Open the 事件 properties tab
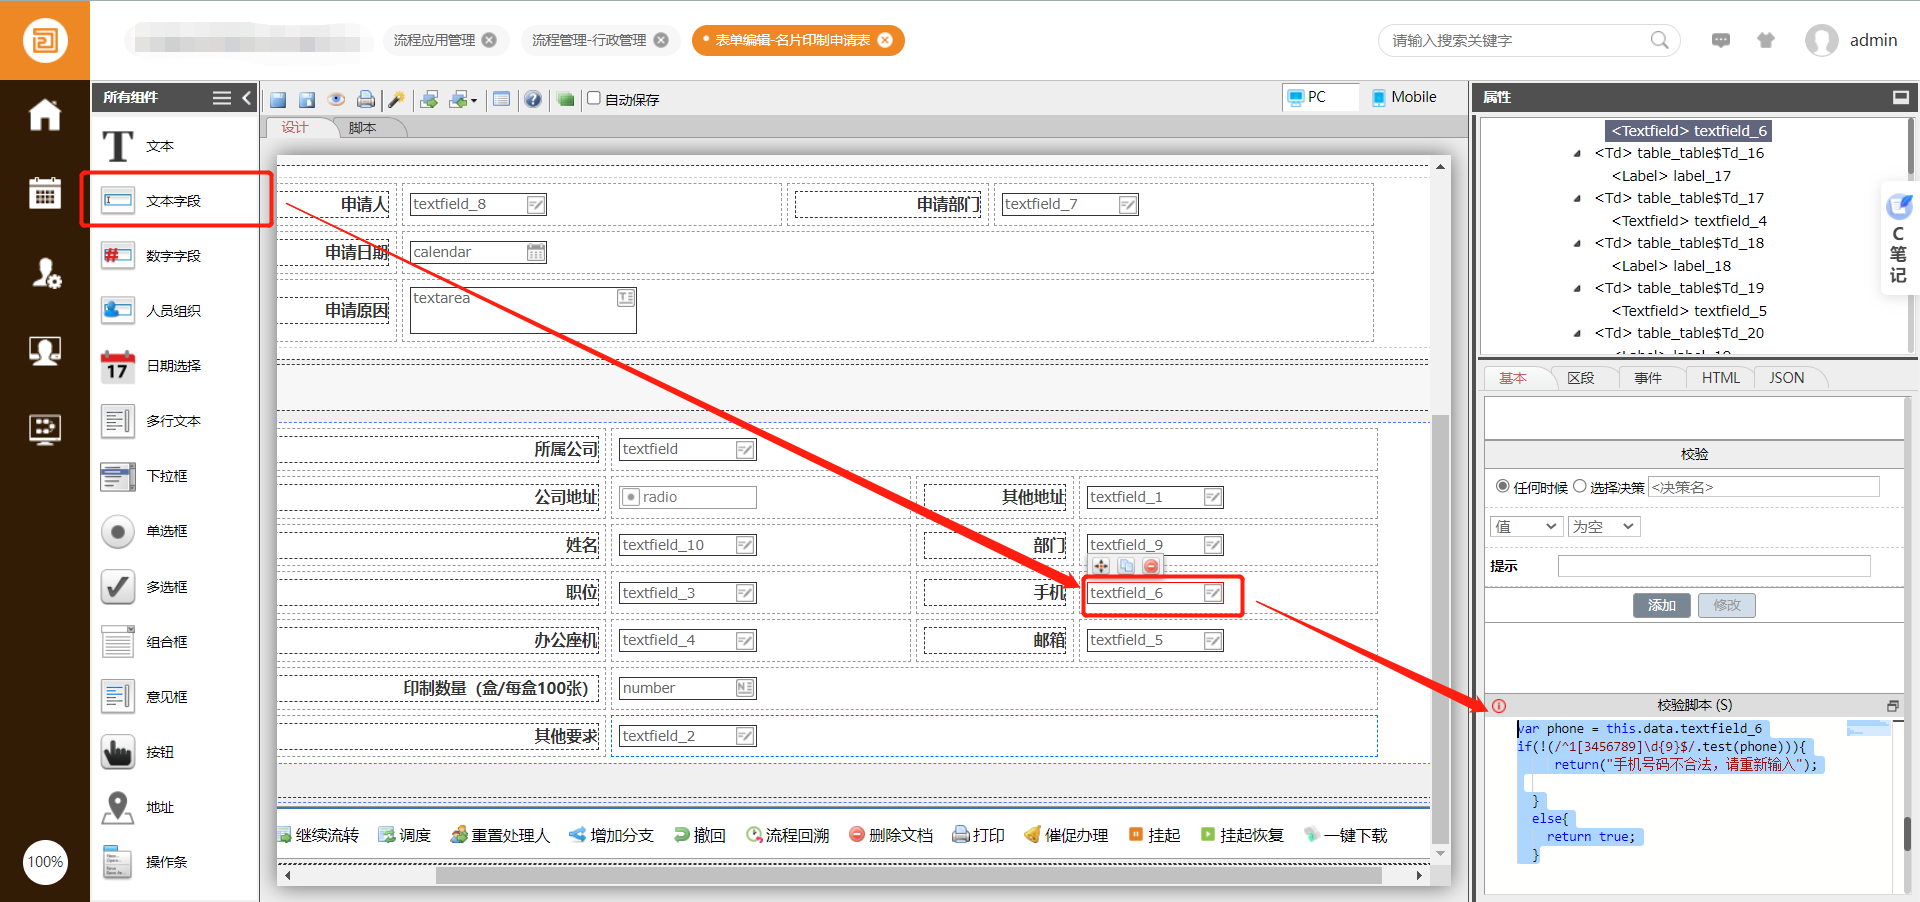Viewport: 1920px width, 902px height. pos(1648,378)
